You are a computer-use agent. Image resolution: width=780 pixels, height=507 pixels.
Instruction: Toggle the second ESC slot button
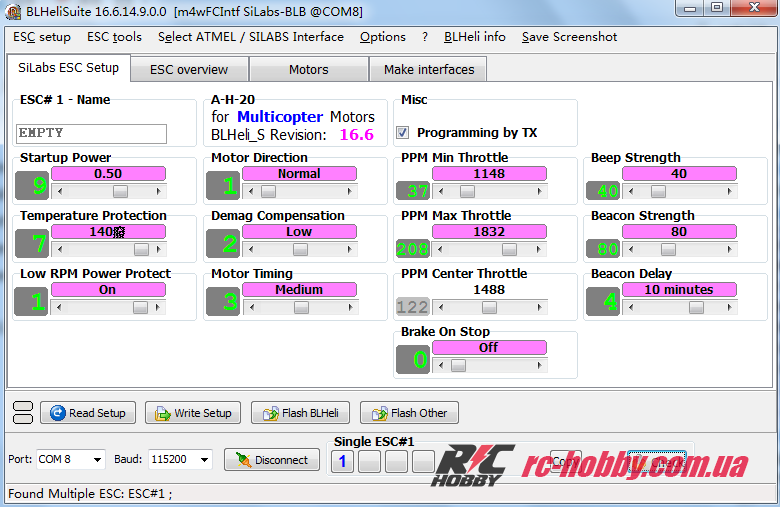pyautogui.click(x=369, y=461)
